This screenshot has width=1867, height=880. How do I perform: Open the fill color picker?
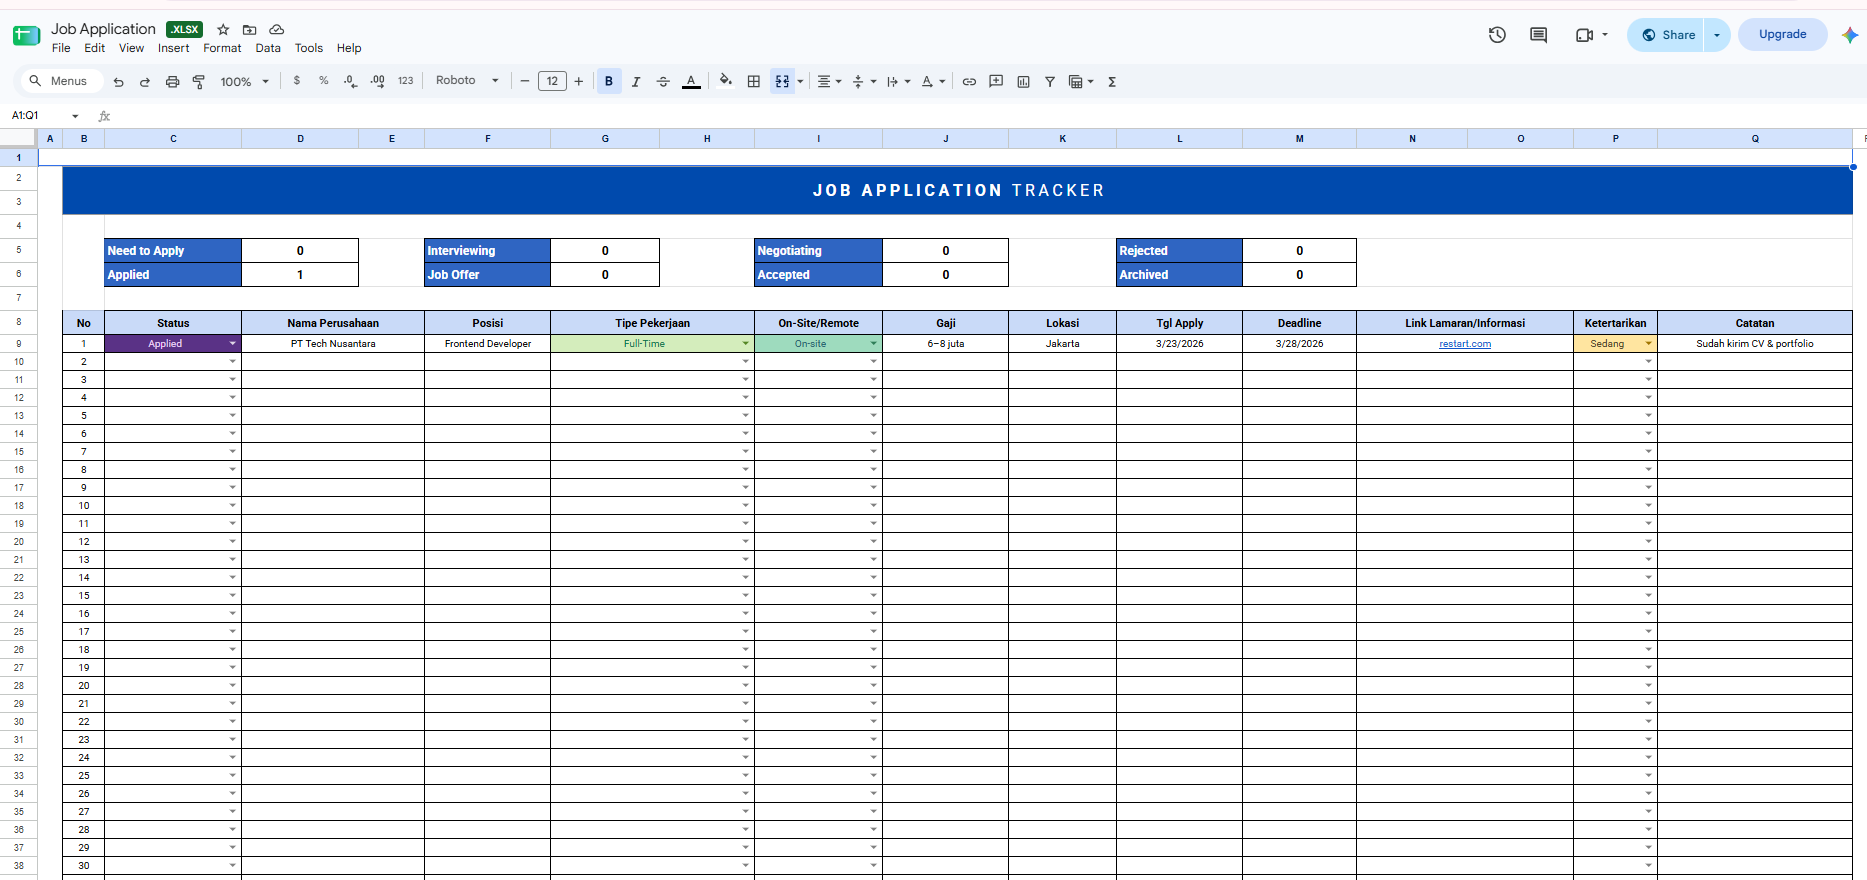726,81
